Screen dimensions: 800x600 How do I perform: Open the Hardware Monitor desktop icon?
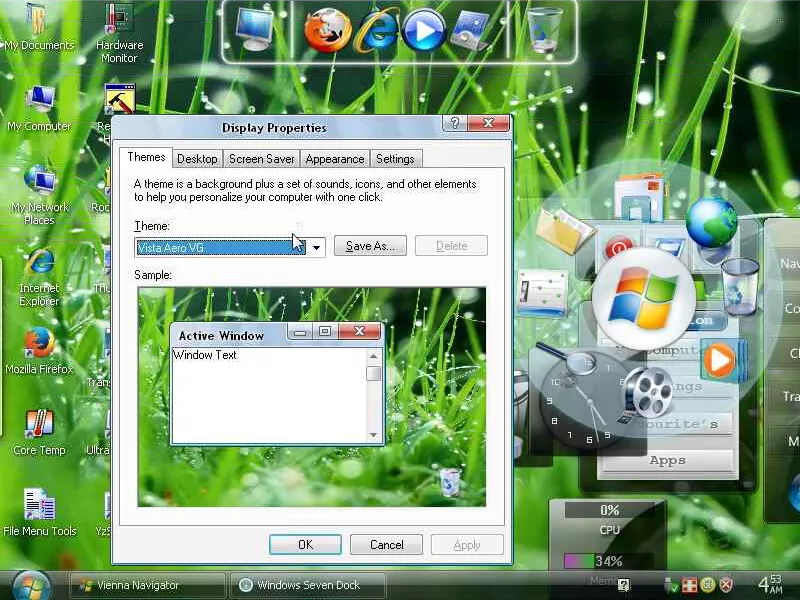[x=119, y=33]
